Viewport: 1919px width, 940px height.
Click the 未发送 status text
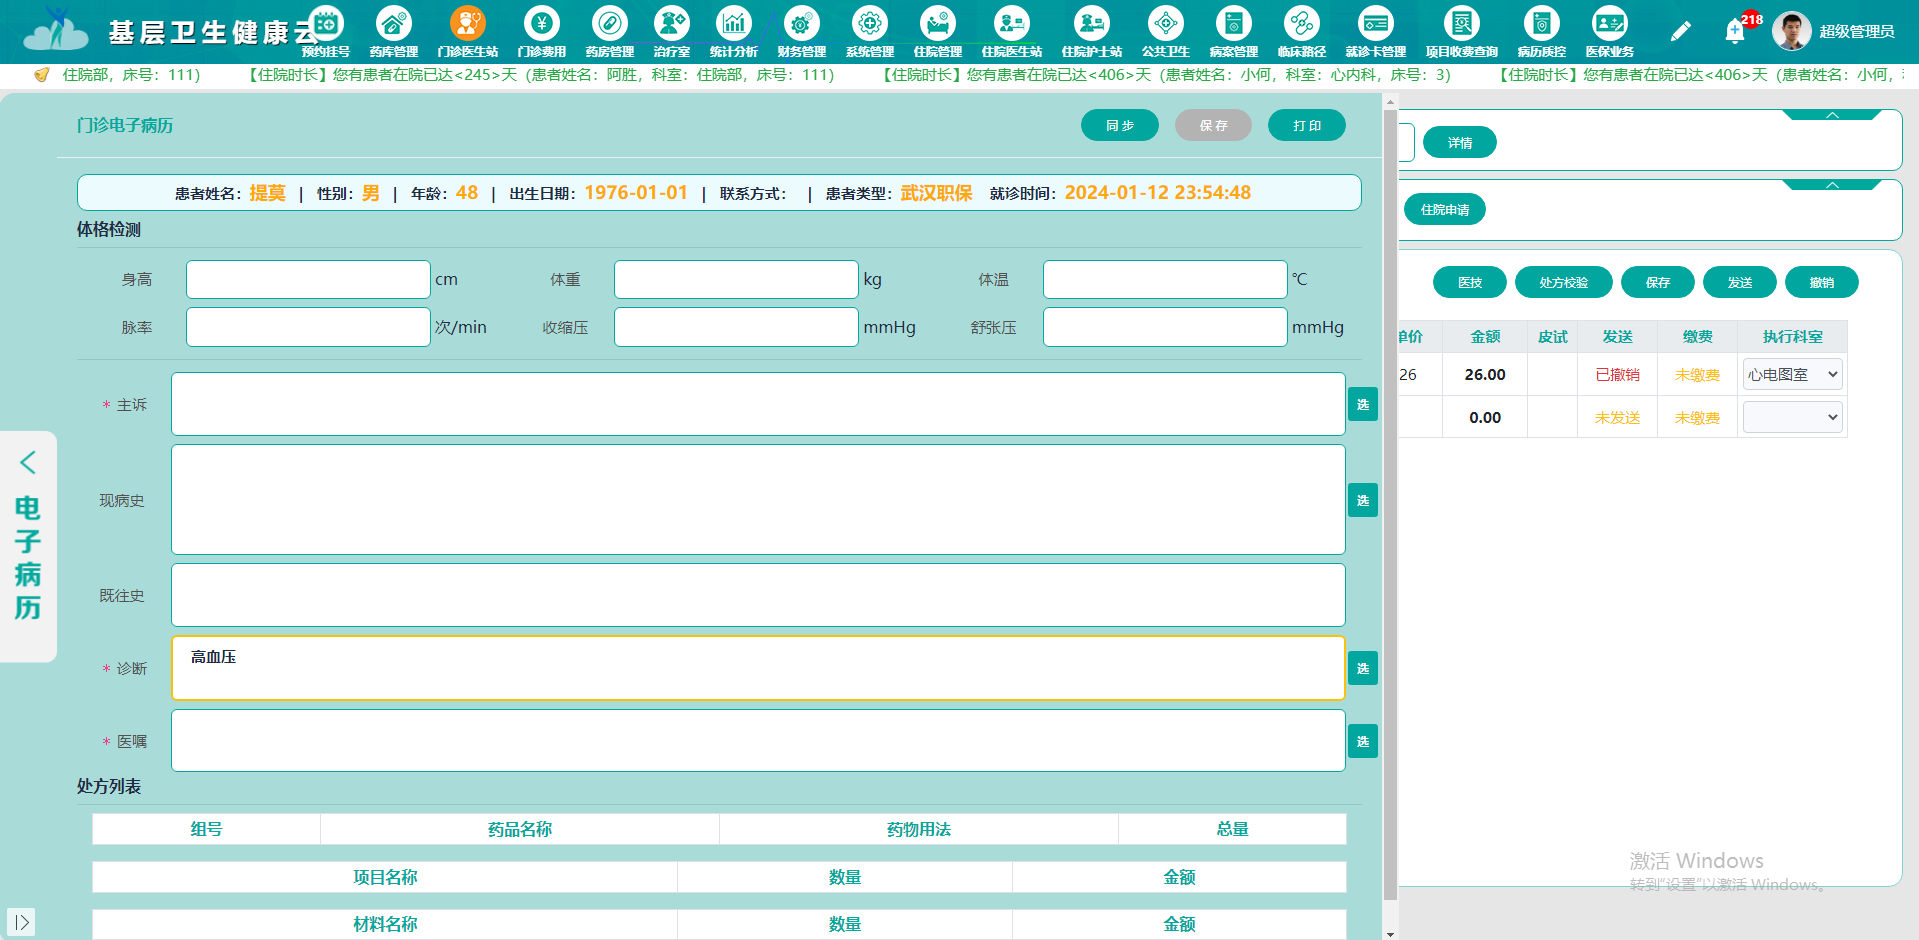(x=1617, y=418)
